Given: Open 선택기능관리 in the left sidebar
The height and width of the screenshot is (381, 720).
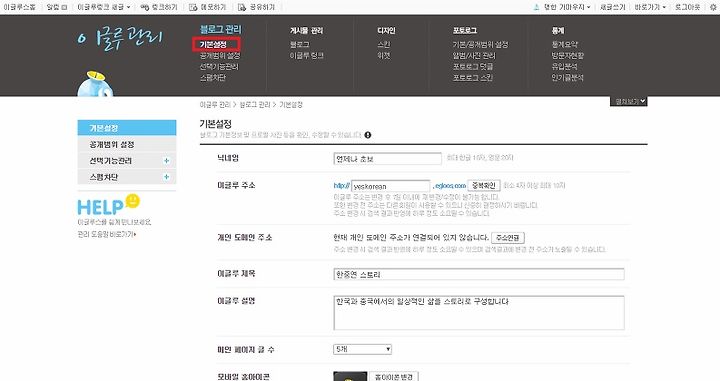Looking at the screenshot, I should 111,161.
